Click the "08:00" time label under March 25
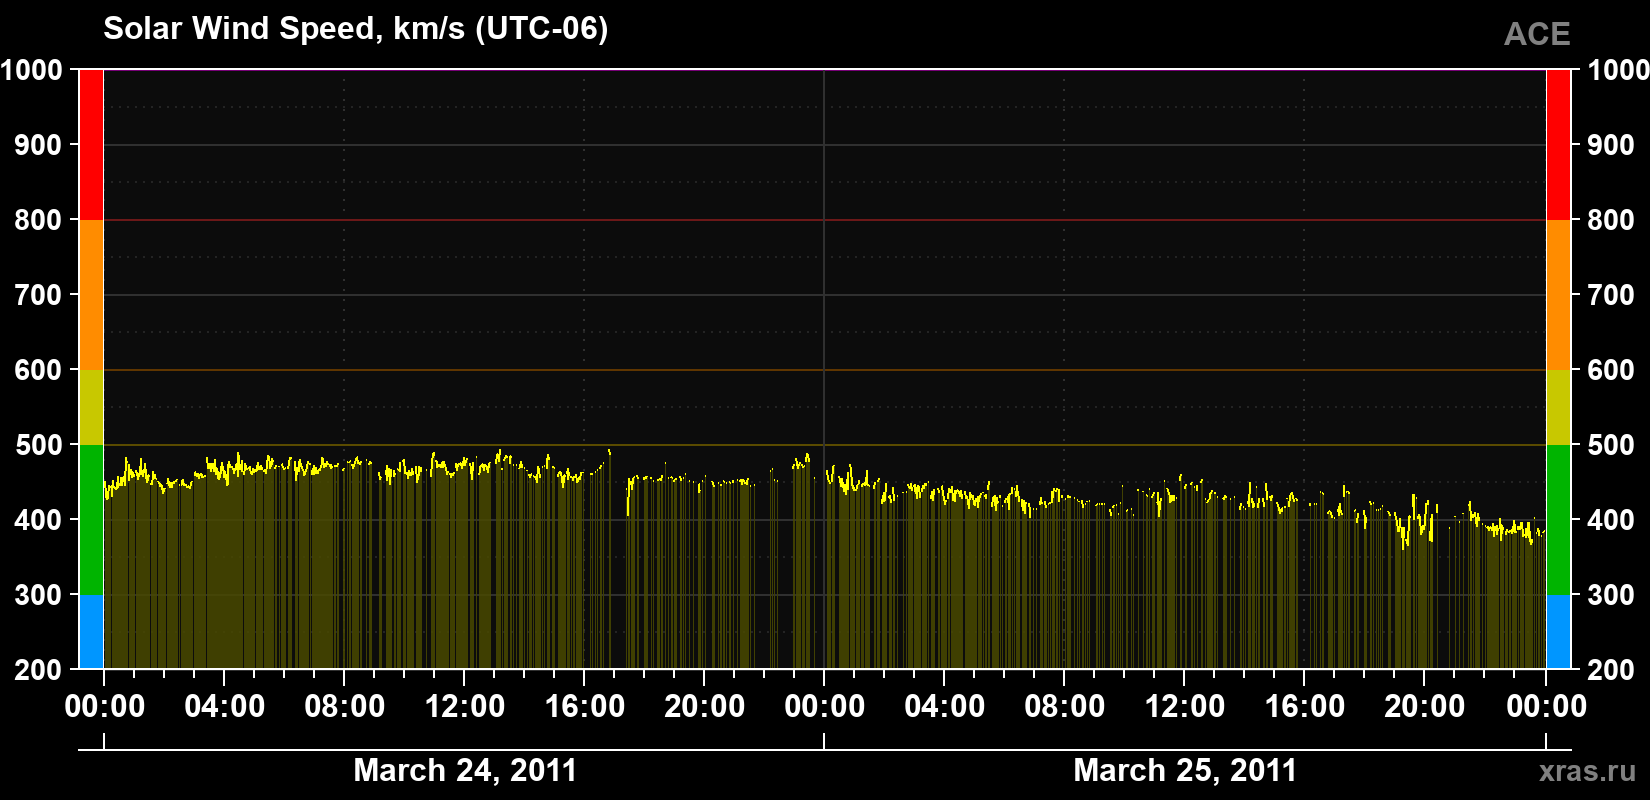The width and height of the screenshot is (1650, 800). click(1065, 707)
